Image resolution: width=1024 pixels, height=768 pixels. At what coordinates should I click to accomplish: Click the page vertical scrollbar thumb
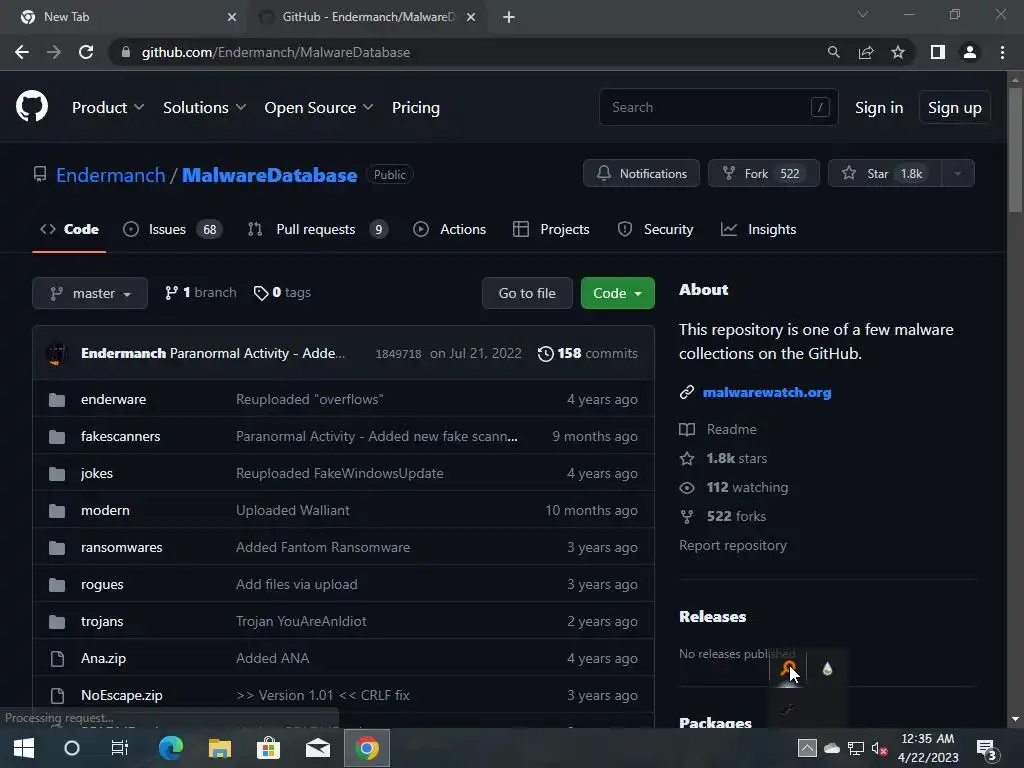[1015, 150]
